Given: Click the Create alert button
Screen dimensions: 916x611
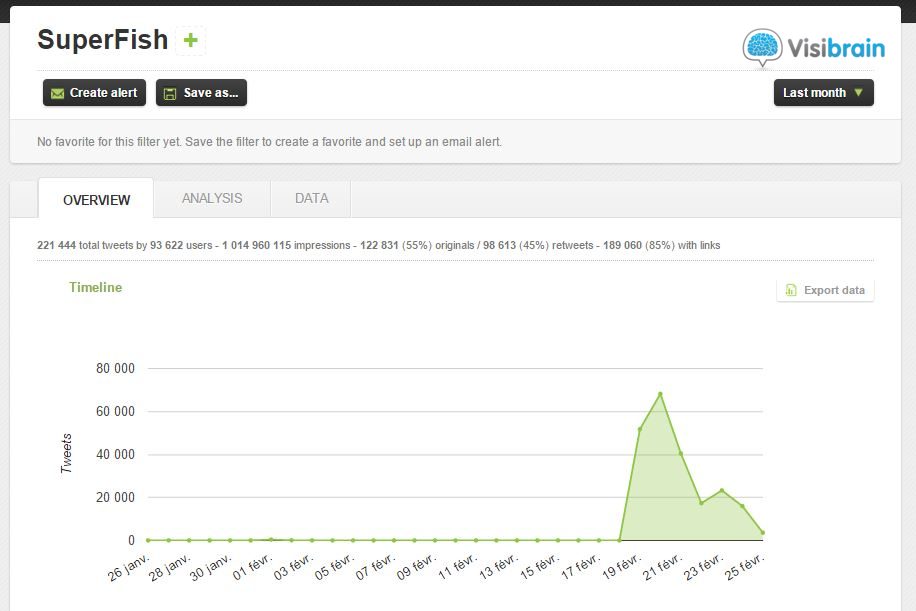Looking at the screenshot, I should click(x=94, y=93).
